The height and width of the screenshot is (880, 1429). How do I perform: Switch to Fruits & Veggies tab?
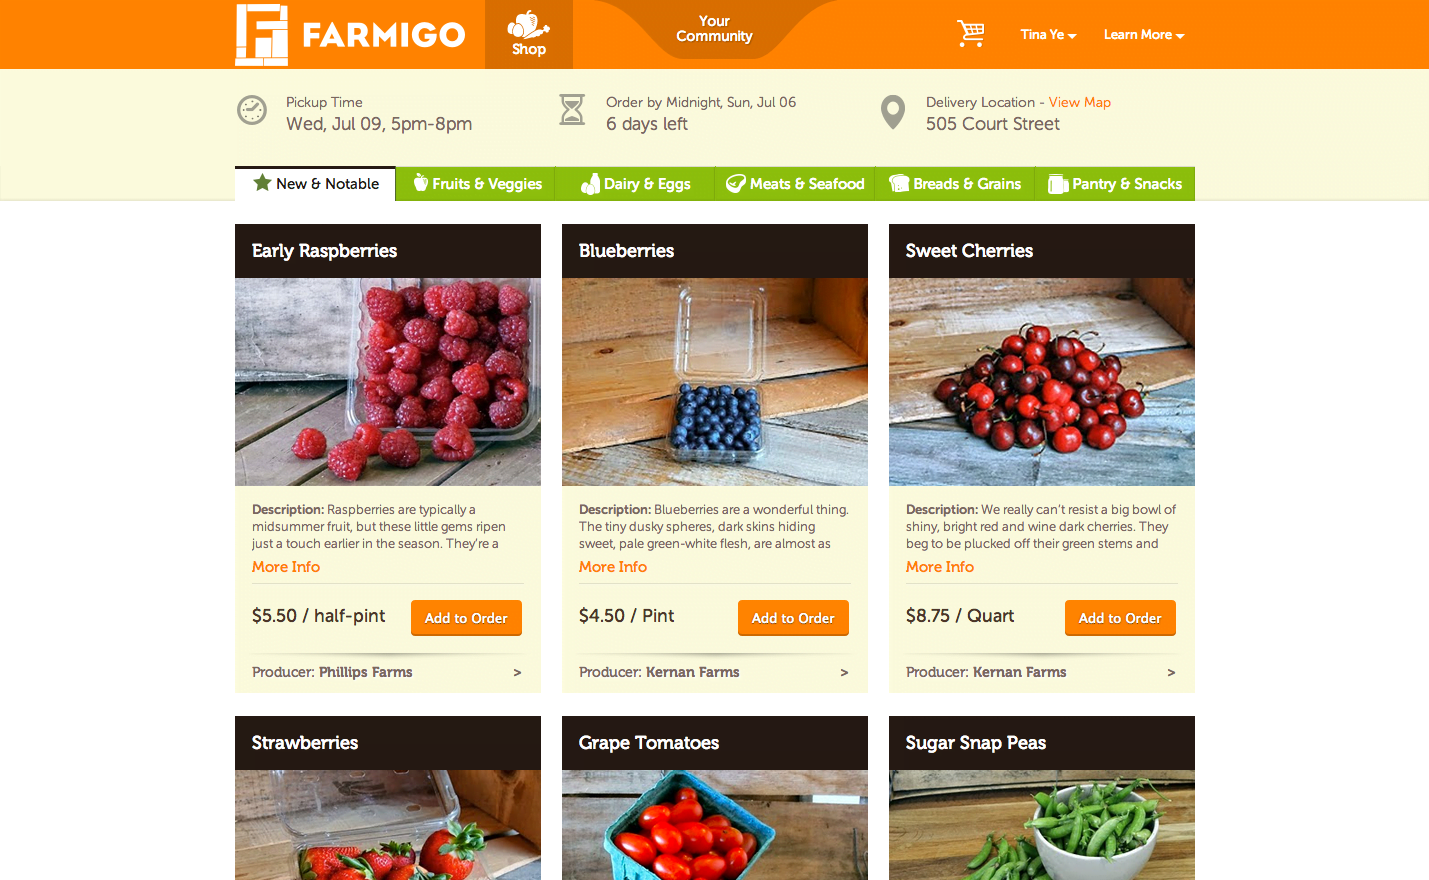[476, 184]
